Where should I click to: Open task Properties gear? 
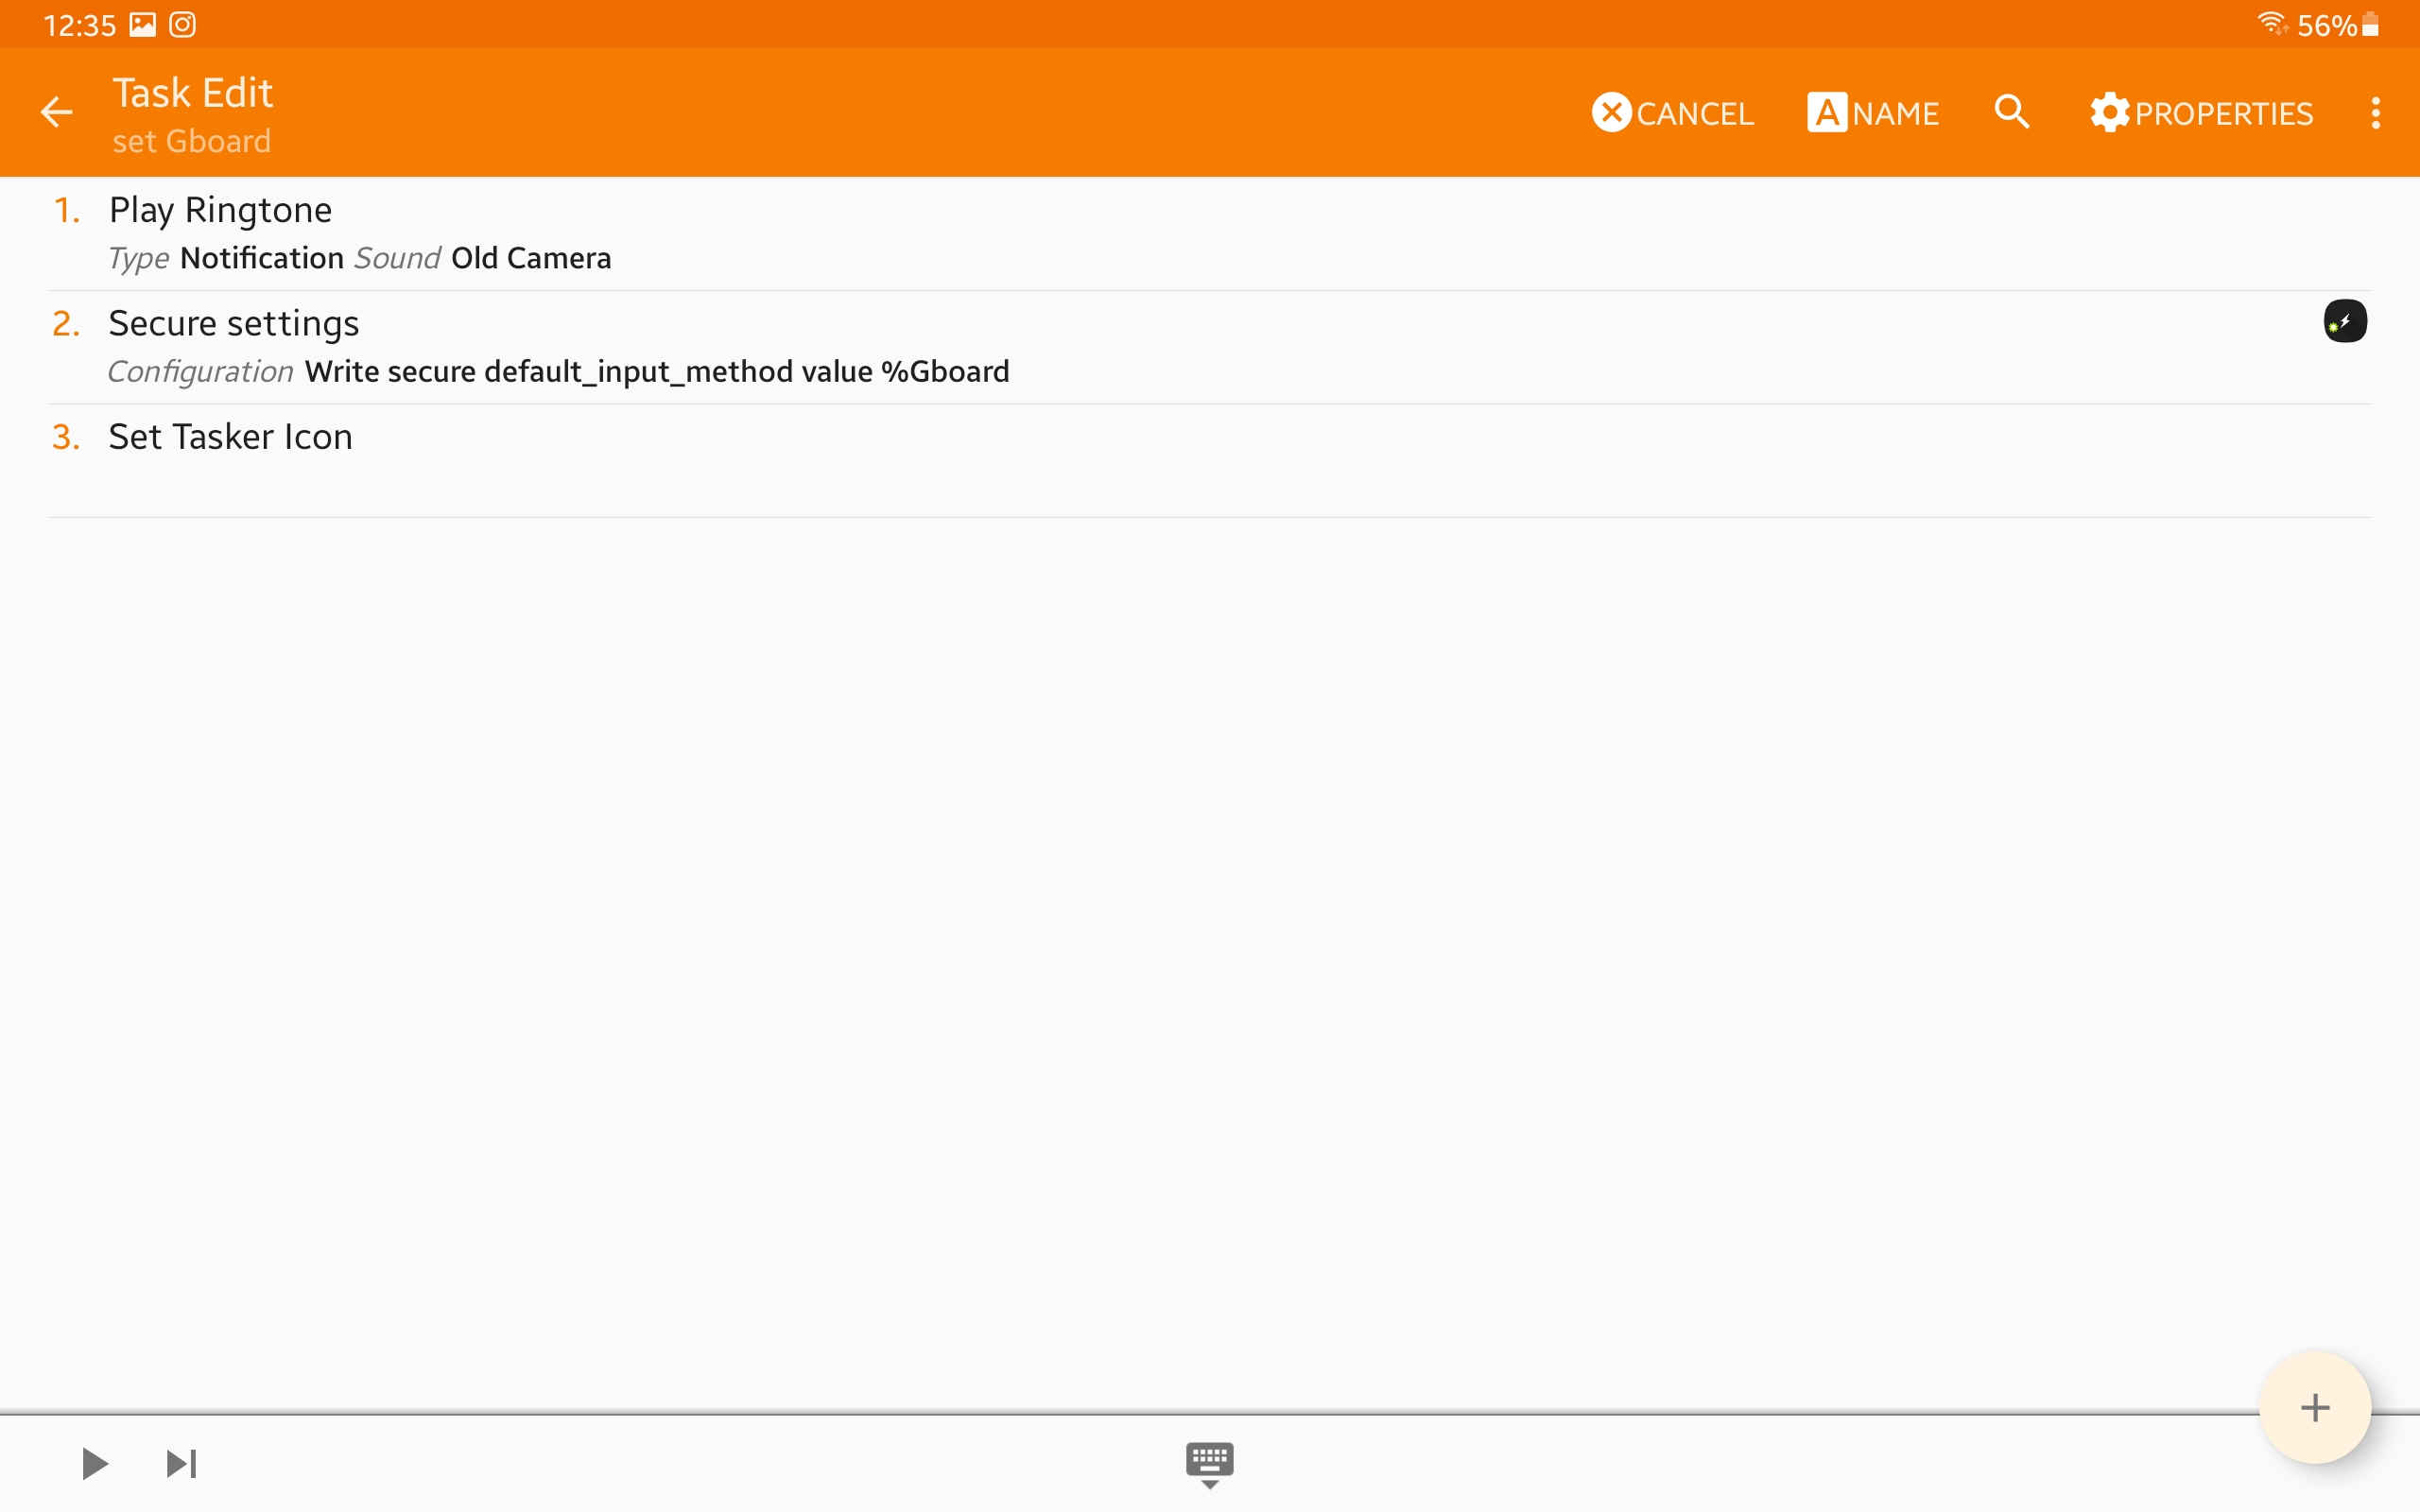point(2201,113)
